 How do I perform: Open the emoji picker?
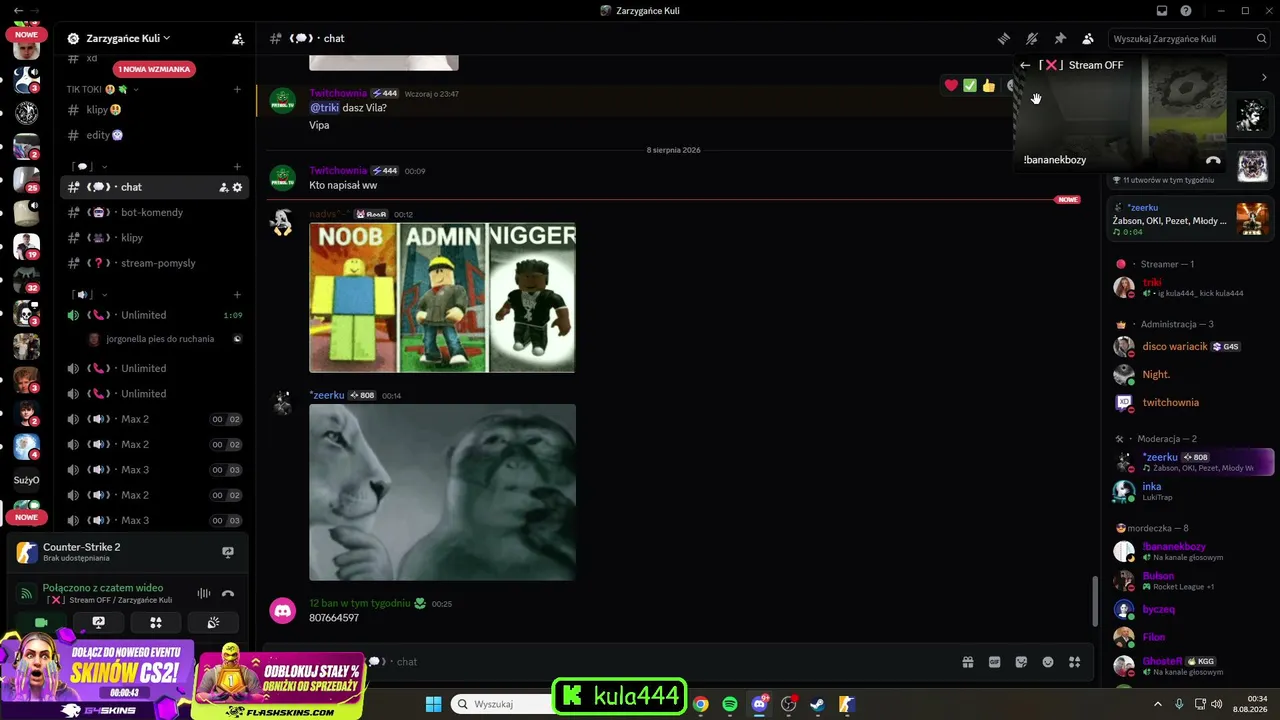[1048, 662]
